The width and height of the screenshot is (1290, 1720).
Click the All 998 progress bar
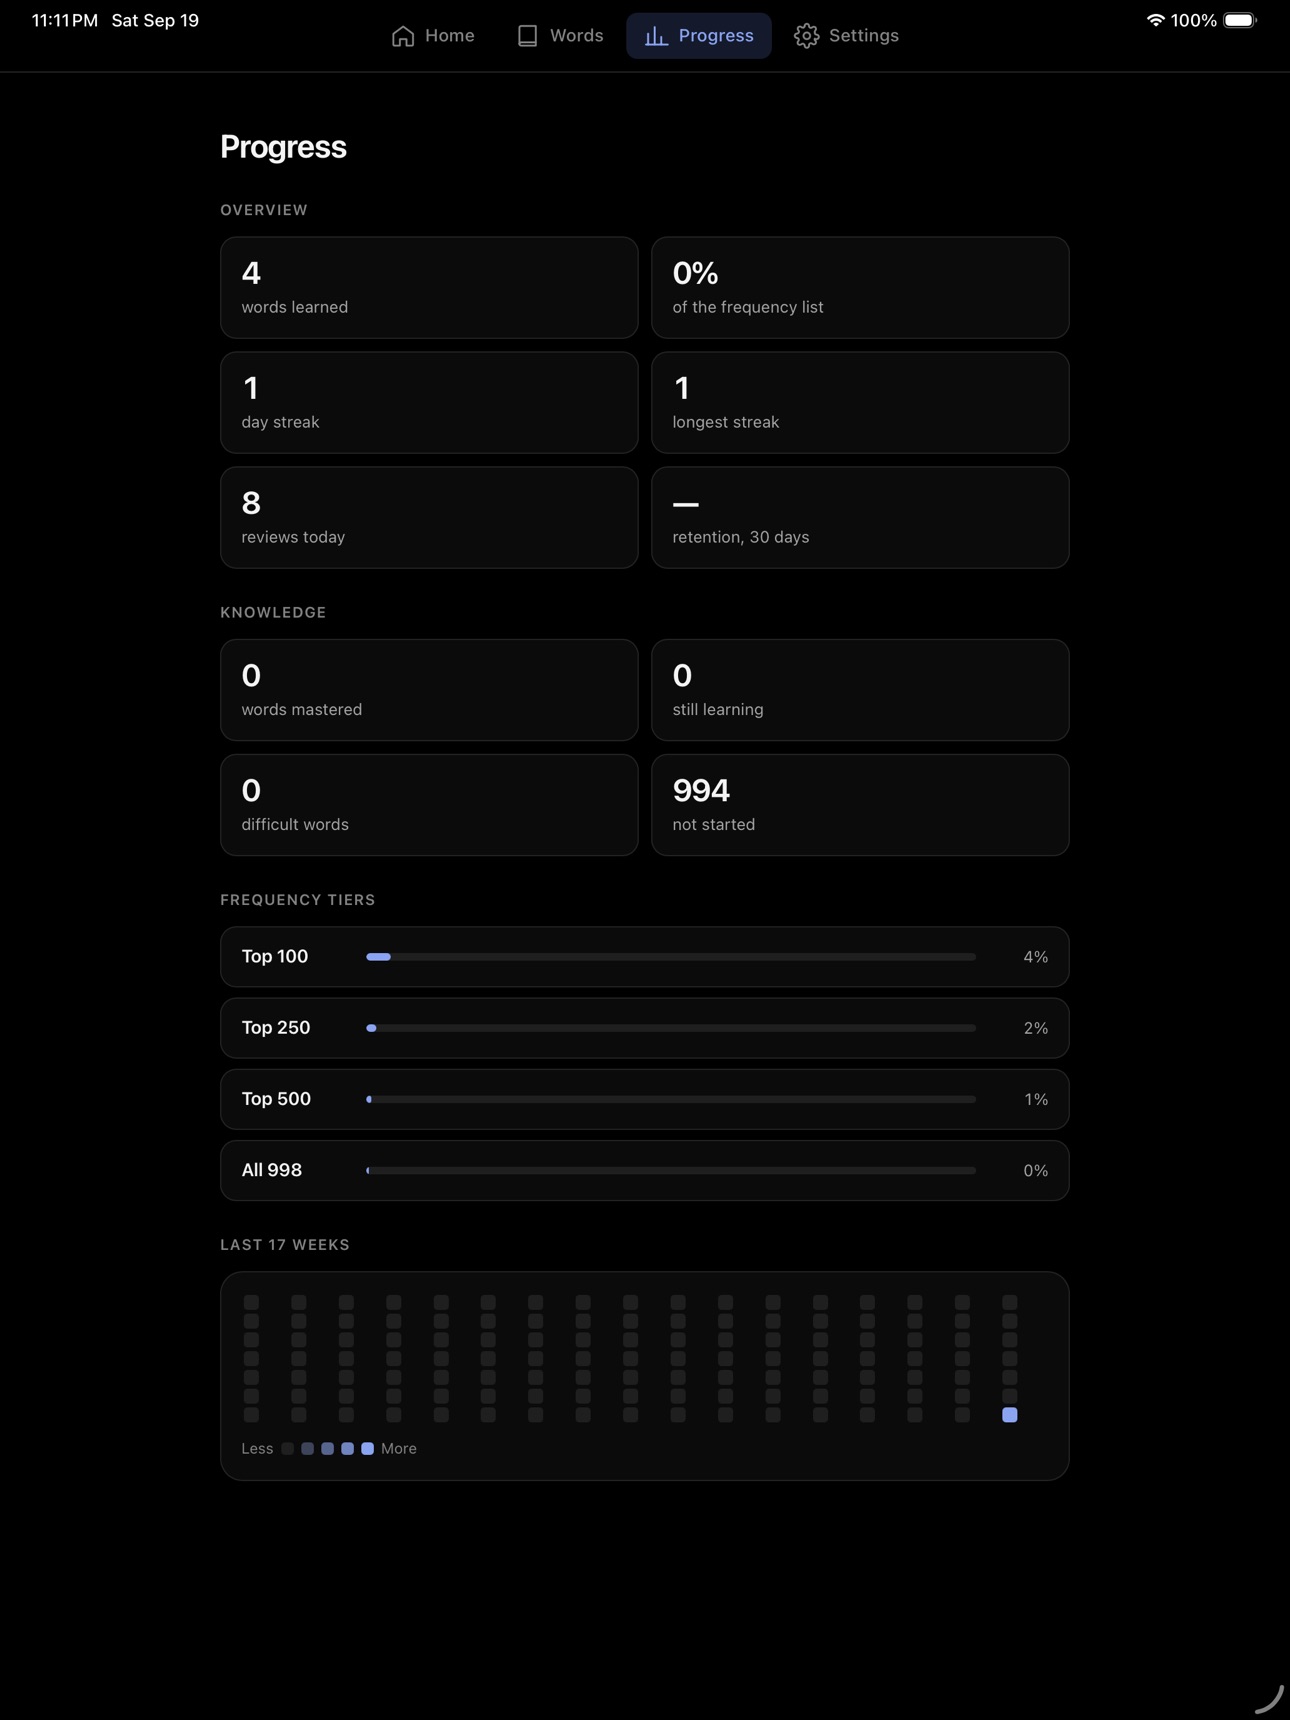(x=671, y=1170)
